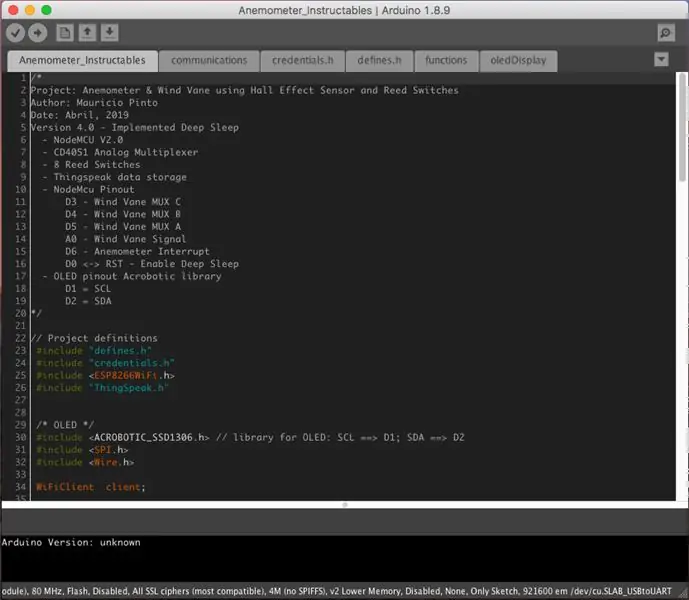Click the green zoom window button
This screenshot has width=689, height=600.
(46, 10)
